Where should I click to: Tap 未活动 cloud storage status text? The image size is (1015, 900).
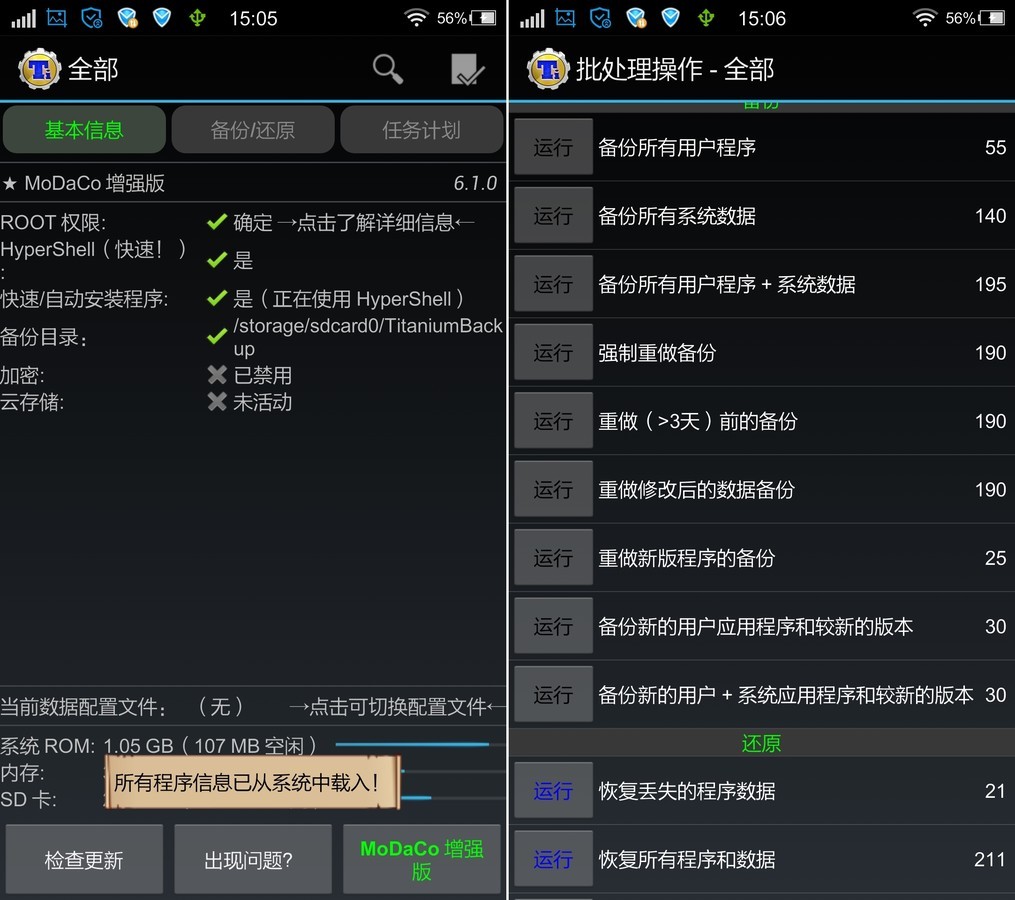coord(262,402)
